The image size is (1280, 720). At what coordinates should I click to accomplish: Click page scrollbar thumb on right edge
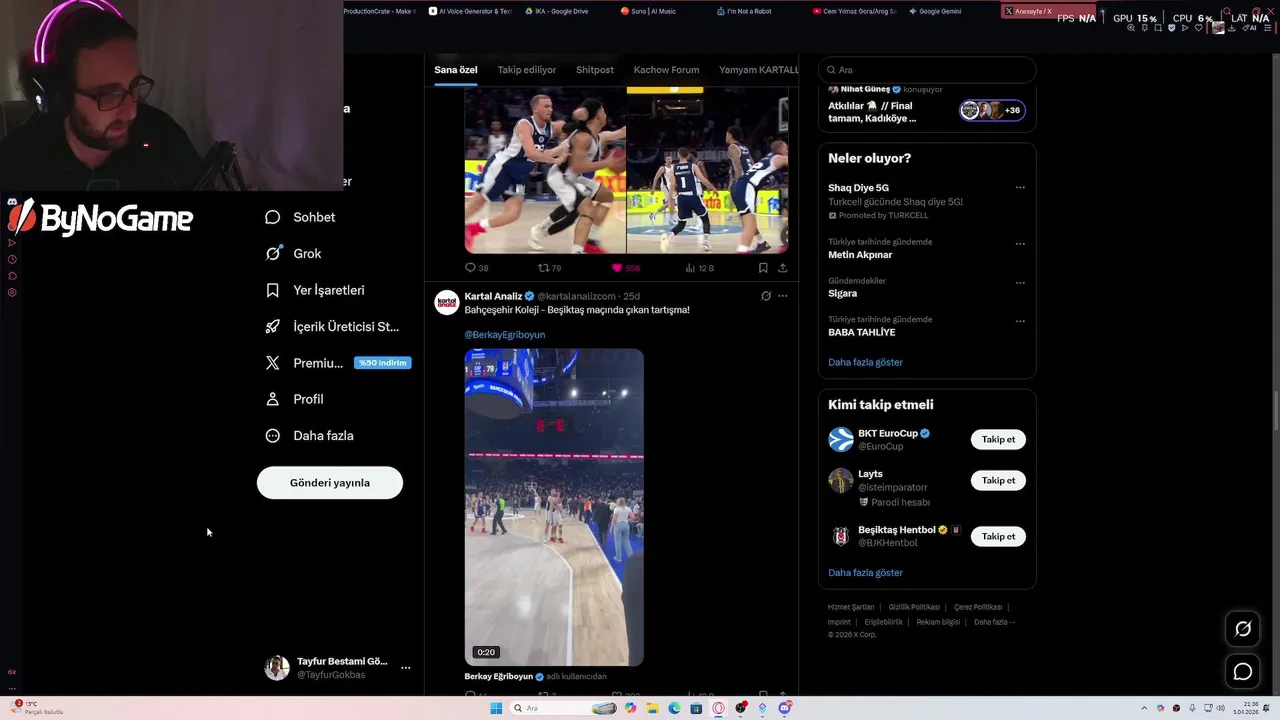click(1275, 412)
